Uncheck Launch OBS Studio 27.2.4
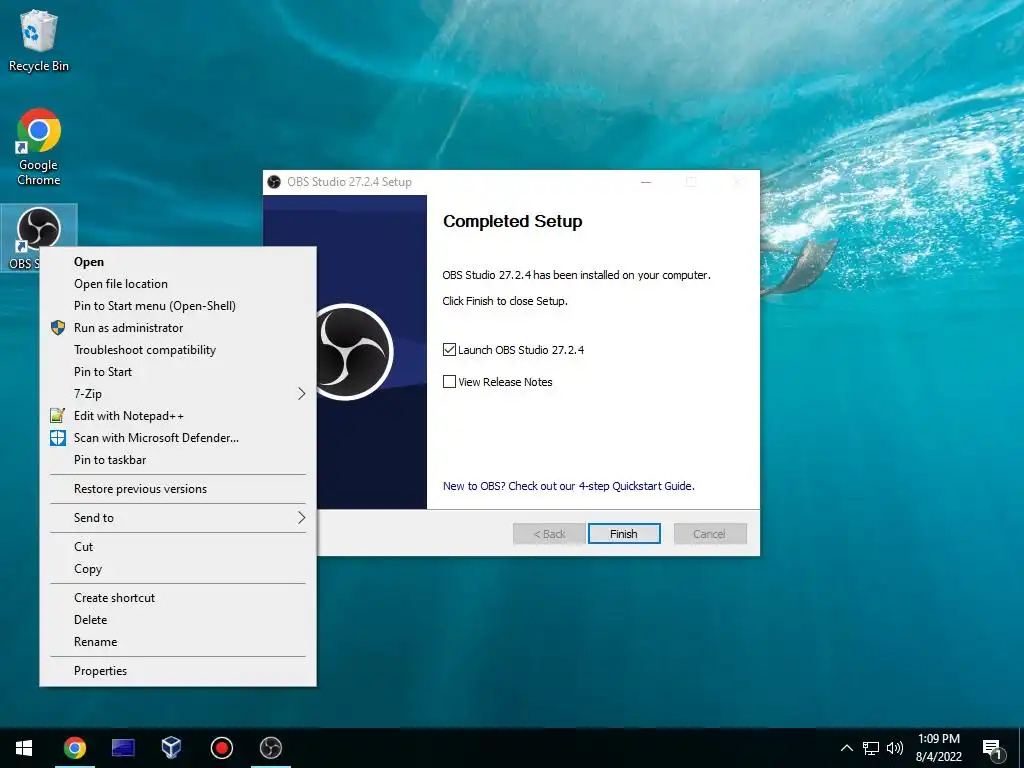Image resolution: width=1024 pixels, height=768 pixels. pos(449,349)
